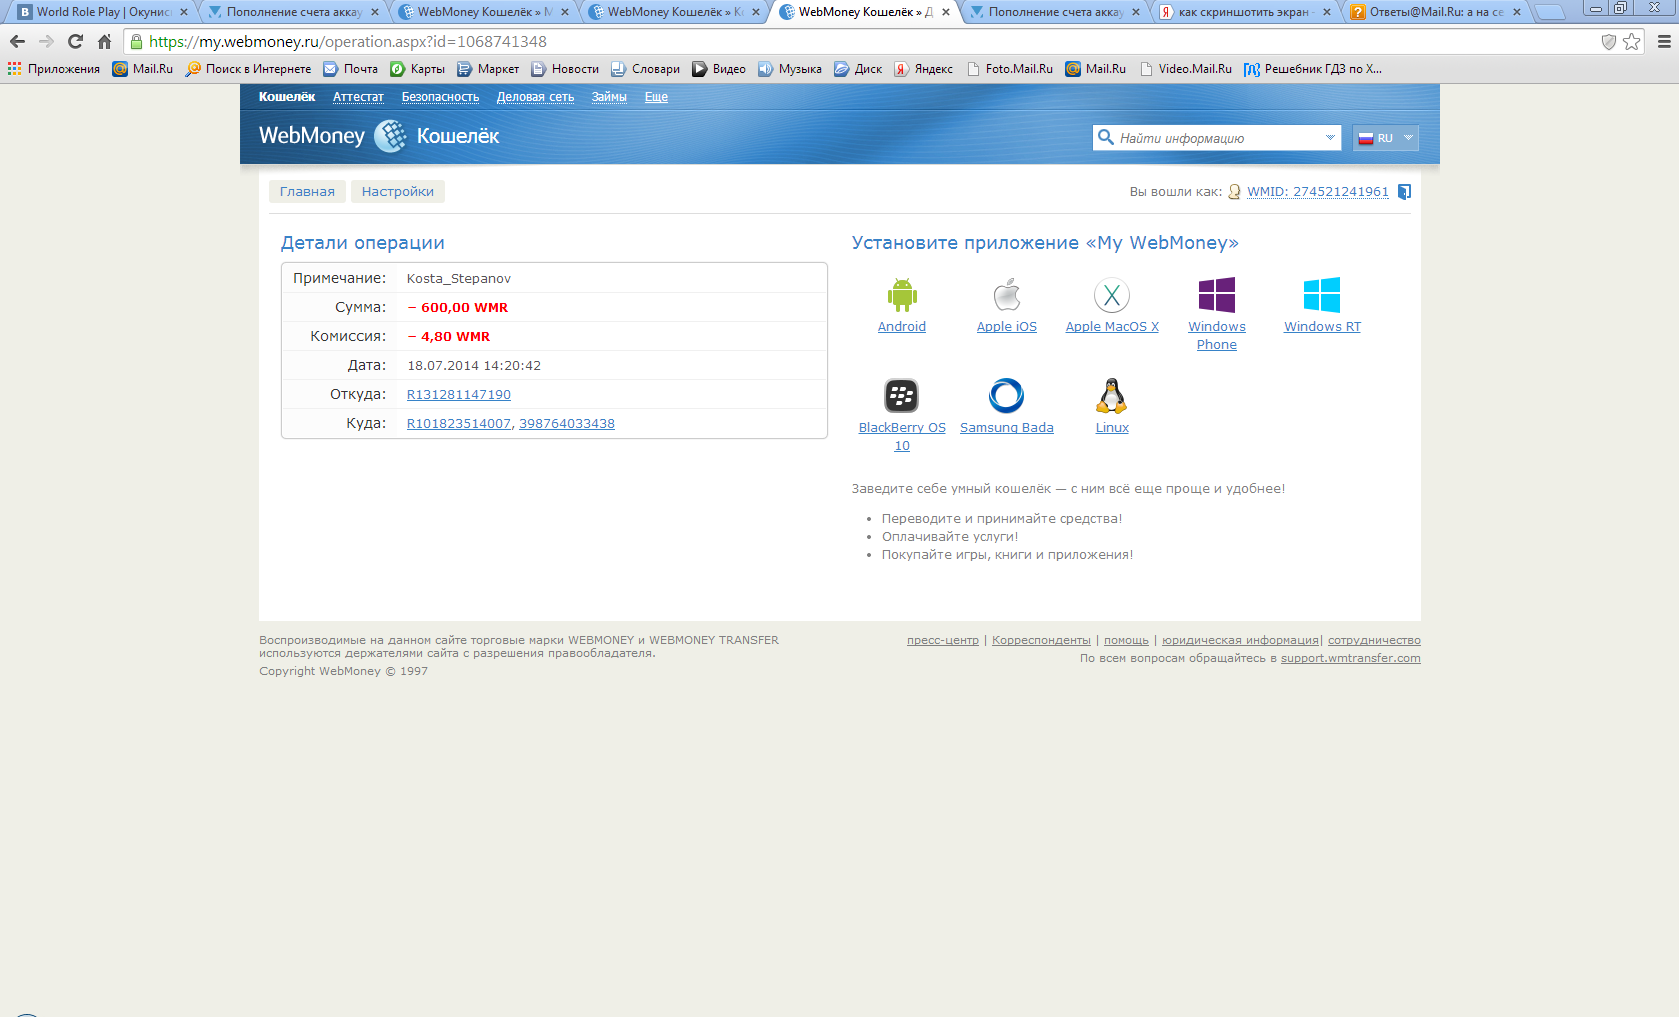Image resolution: width=1679 pixels, height=1017 pixels.
Task: Open the Apple iOS app icon
Action: [x=1006, y=295]
